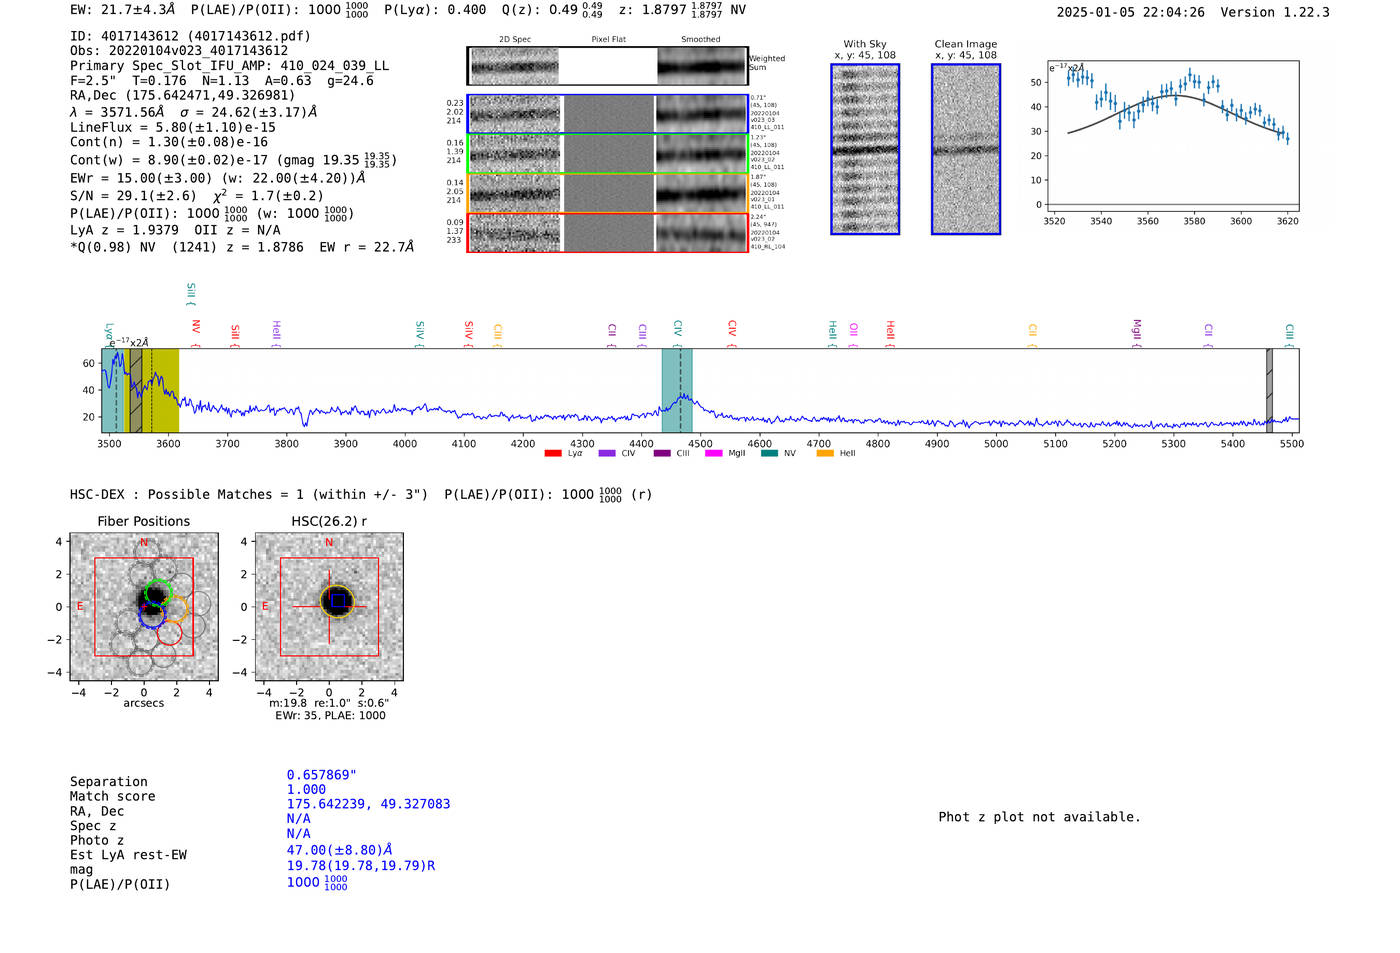1400x953 pixels.
Task: Select the red CIV line marker label
Action: (732, 334)
